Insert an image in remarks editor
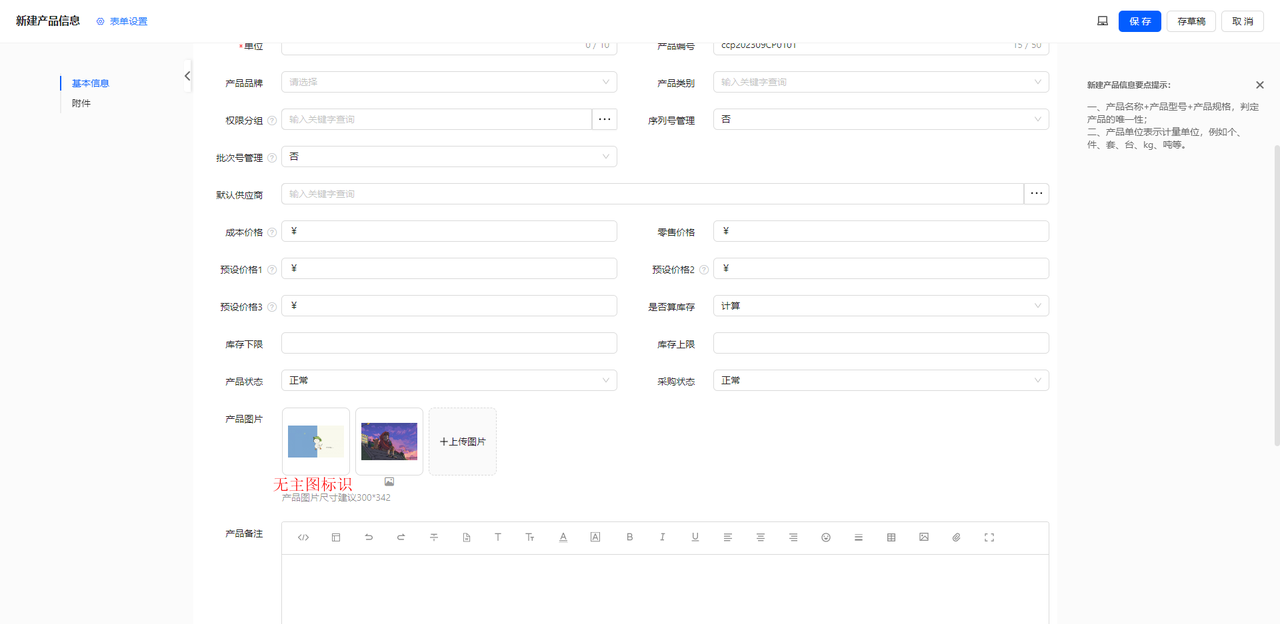 point(924,538)
